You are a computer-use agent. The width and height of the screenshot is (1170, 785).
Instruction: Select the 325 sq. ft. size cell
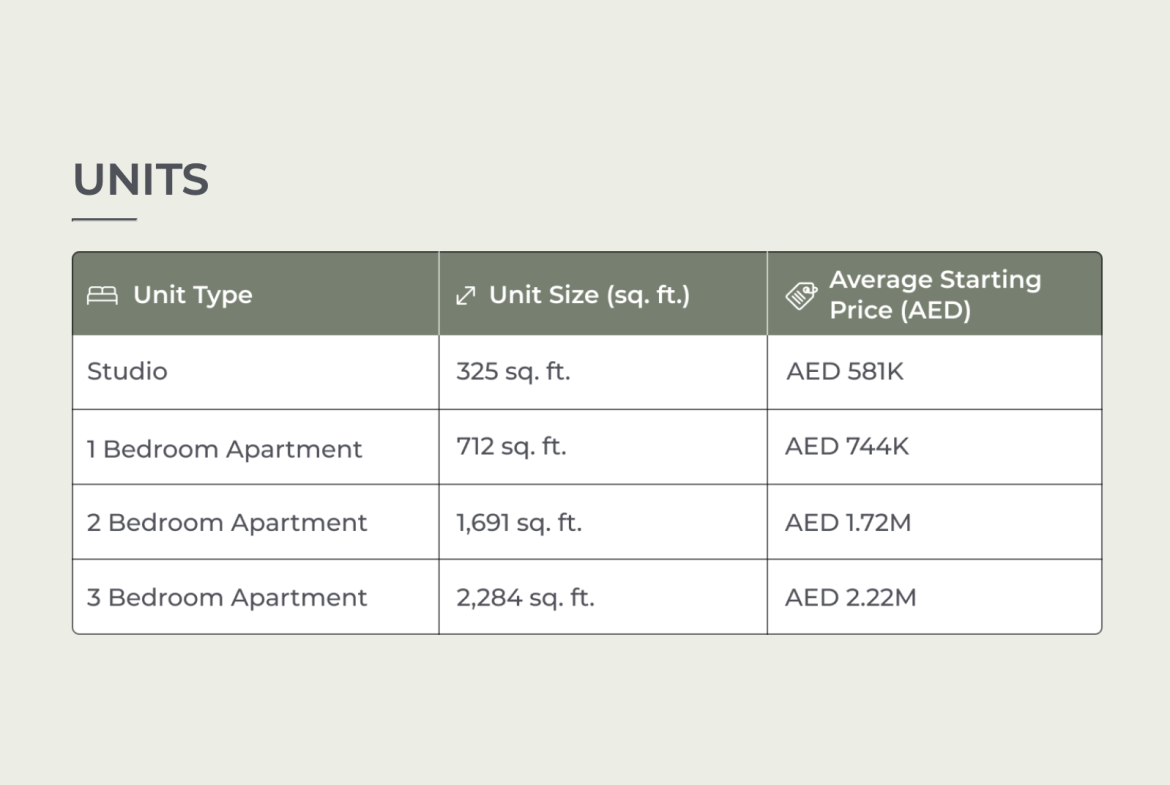click(513, 371)
